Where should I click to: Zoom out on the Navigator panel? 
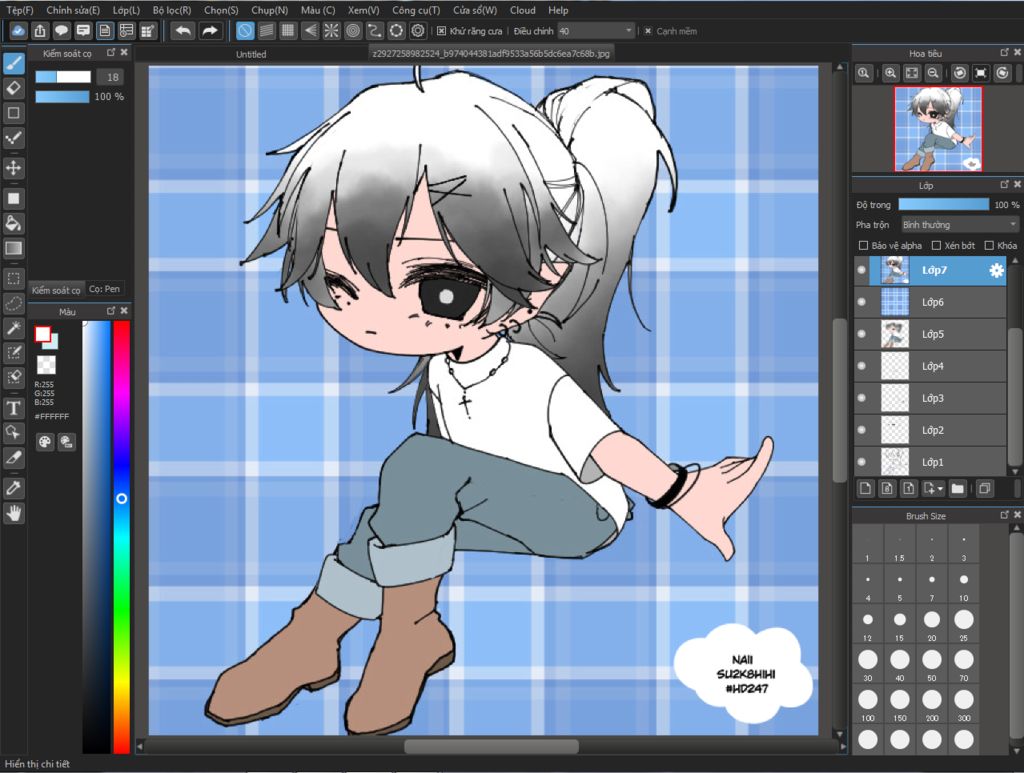click(x=933, y=74)
